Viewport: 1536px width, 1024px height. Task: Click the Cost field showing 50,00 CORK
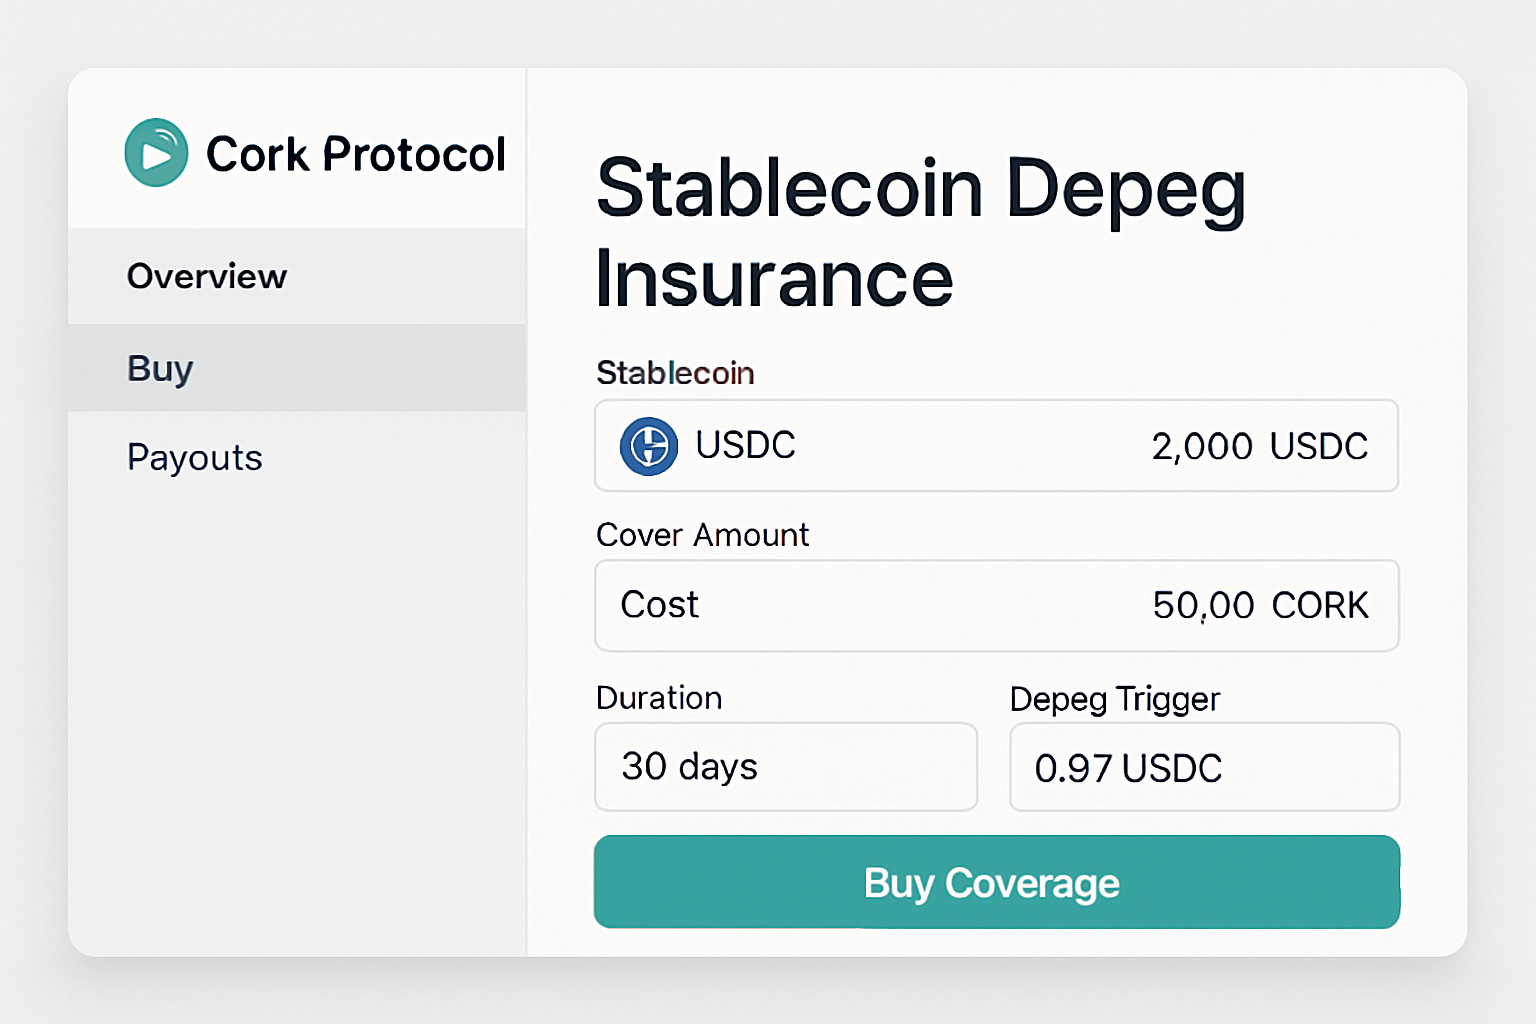tap(996, 606)
